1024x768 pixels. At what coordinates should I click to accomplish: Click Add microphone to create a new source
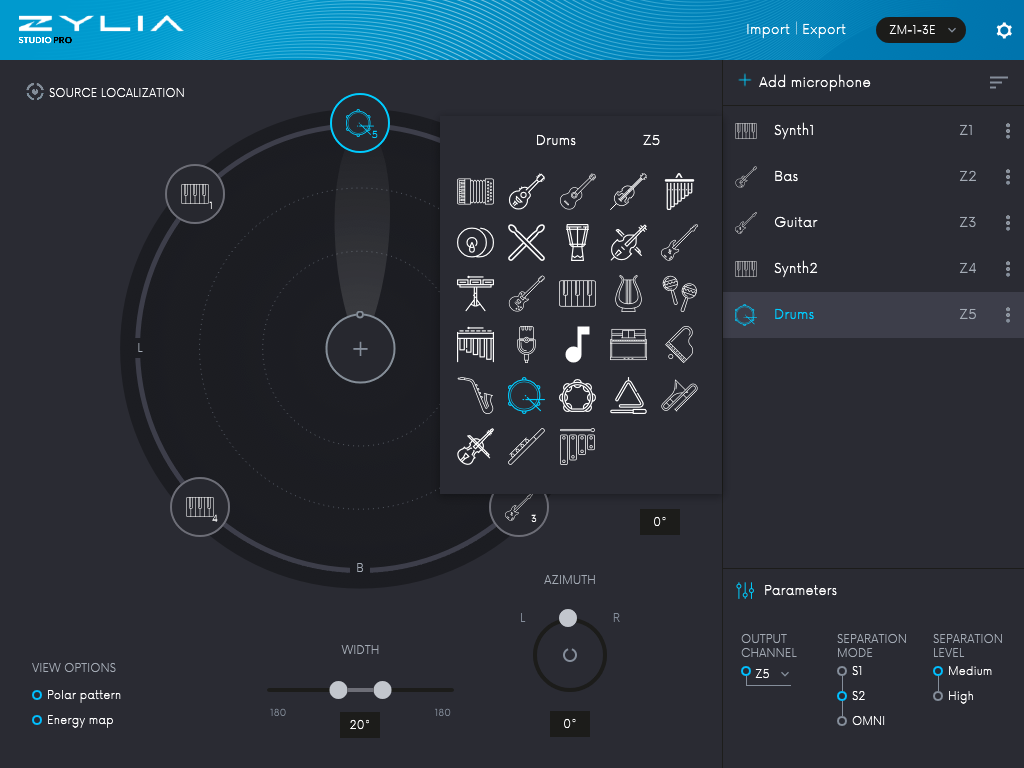click(x=806, y=81)
